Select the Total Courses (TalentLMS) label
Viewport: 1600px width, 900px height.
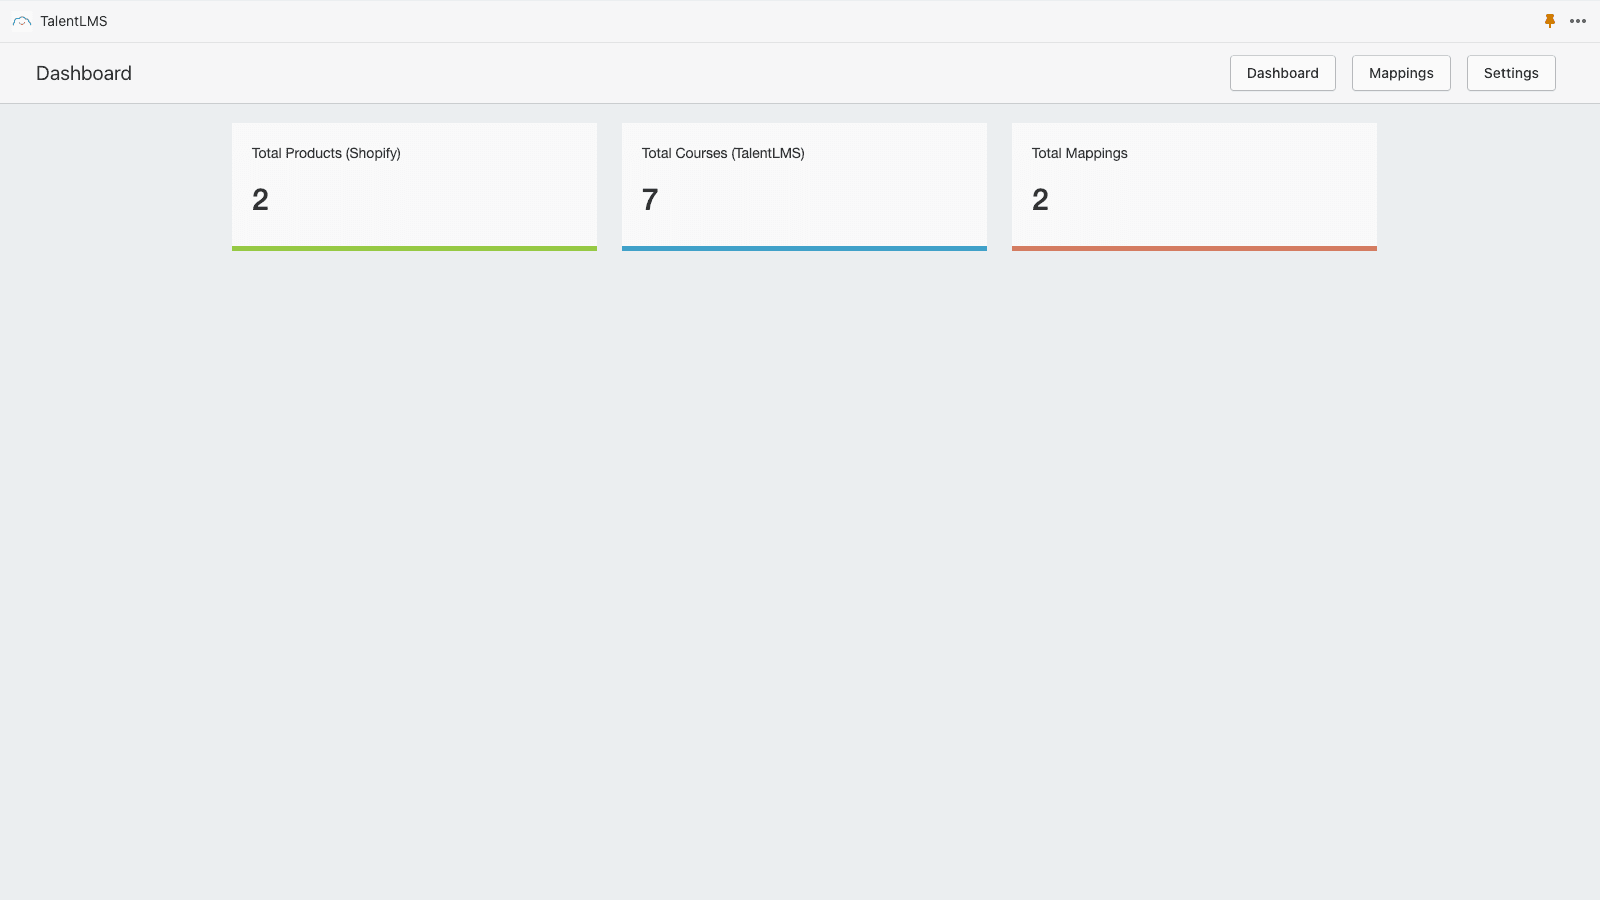pos(723,153)
